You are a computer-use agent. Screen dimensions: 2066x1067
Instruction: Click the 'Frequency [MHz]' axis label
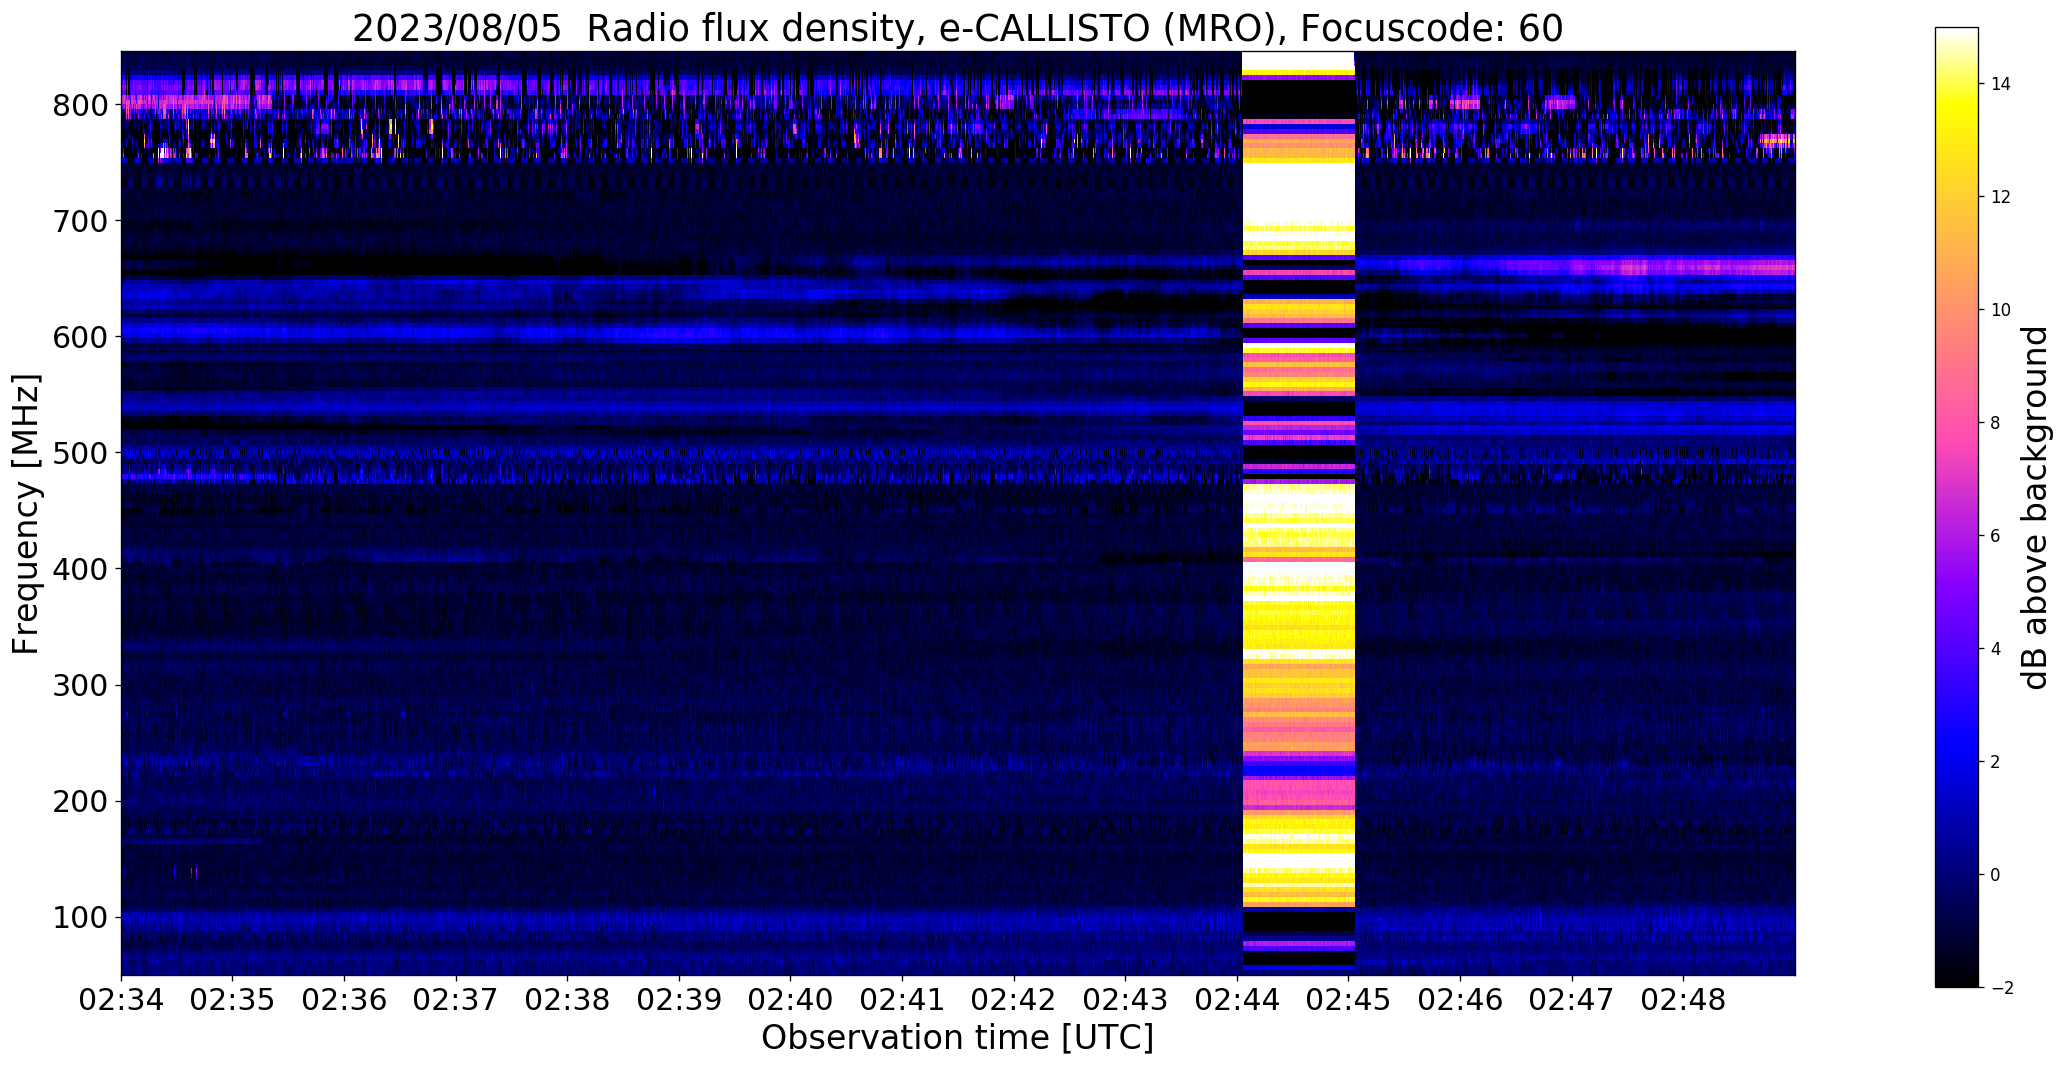(x=26, y=514)
